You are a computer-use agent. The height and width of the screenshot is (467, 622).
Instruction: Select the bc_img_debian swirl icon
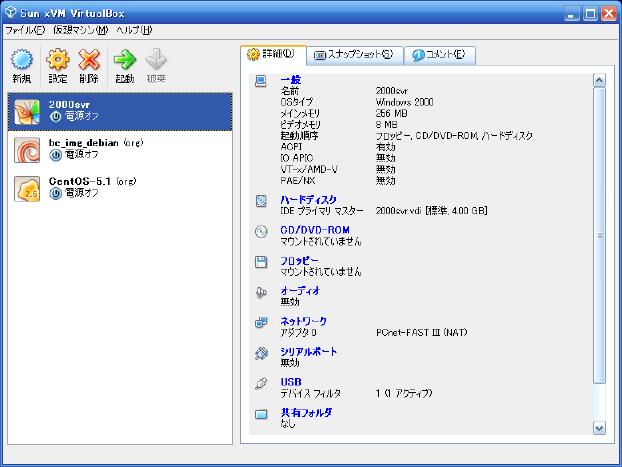pyautogui.click(x=27, y=150)
